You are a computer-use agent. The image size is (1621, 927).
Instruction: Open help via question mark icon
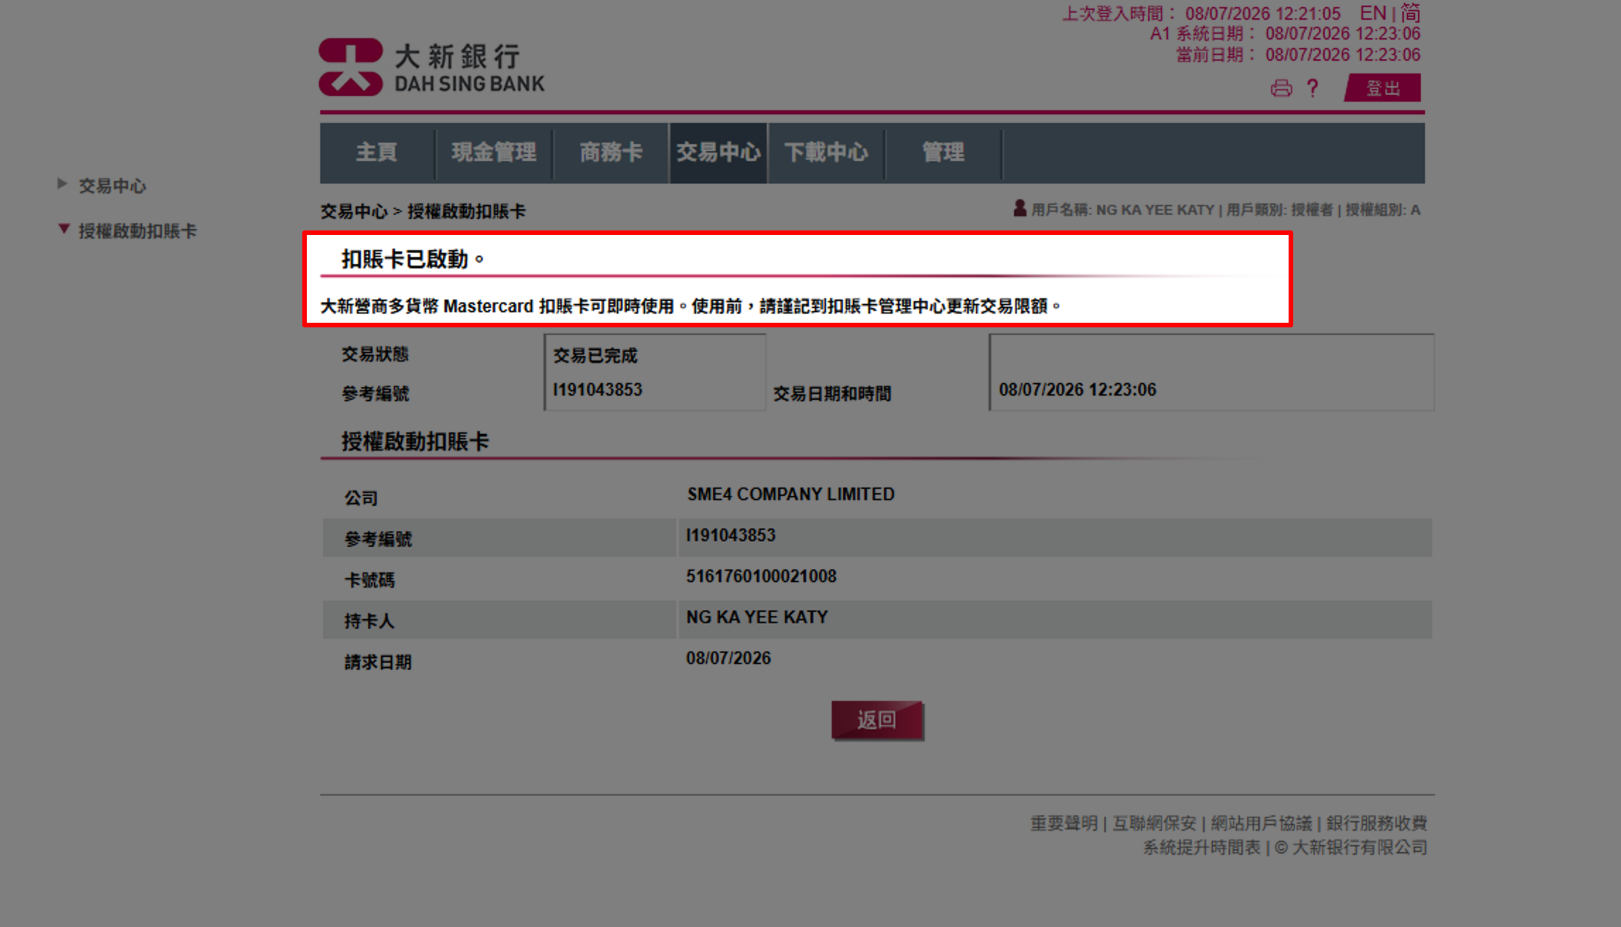1312,89
